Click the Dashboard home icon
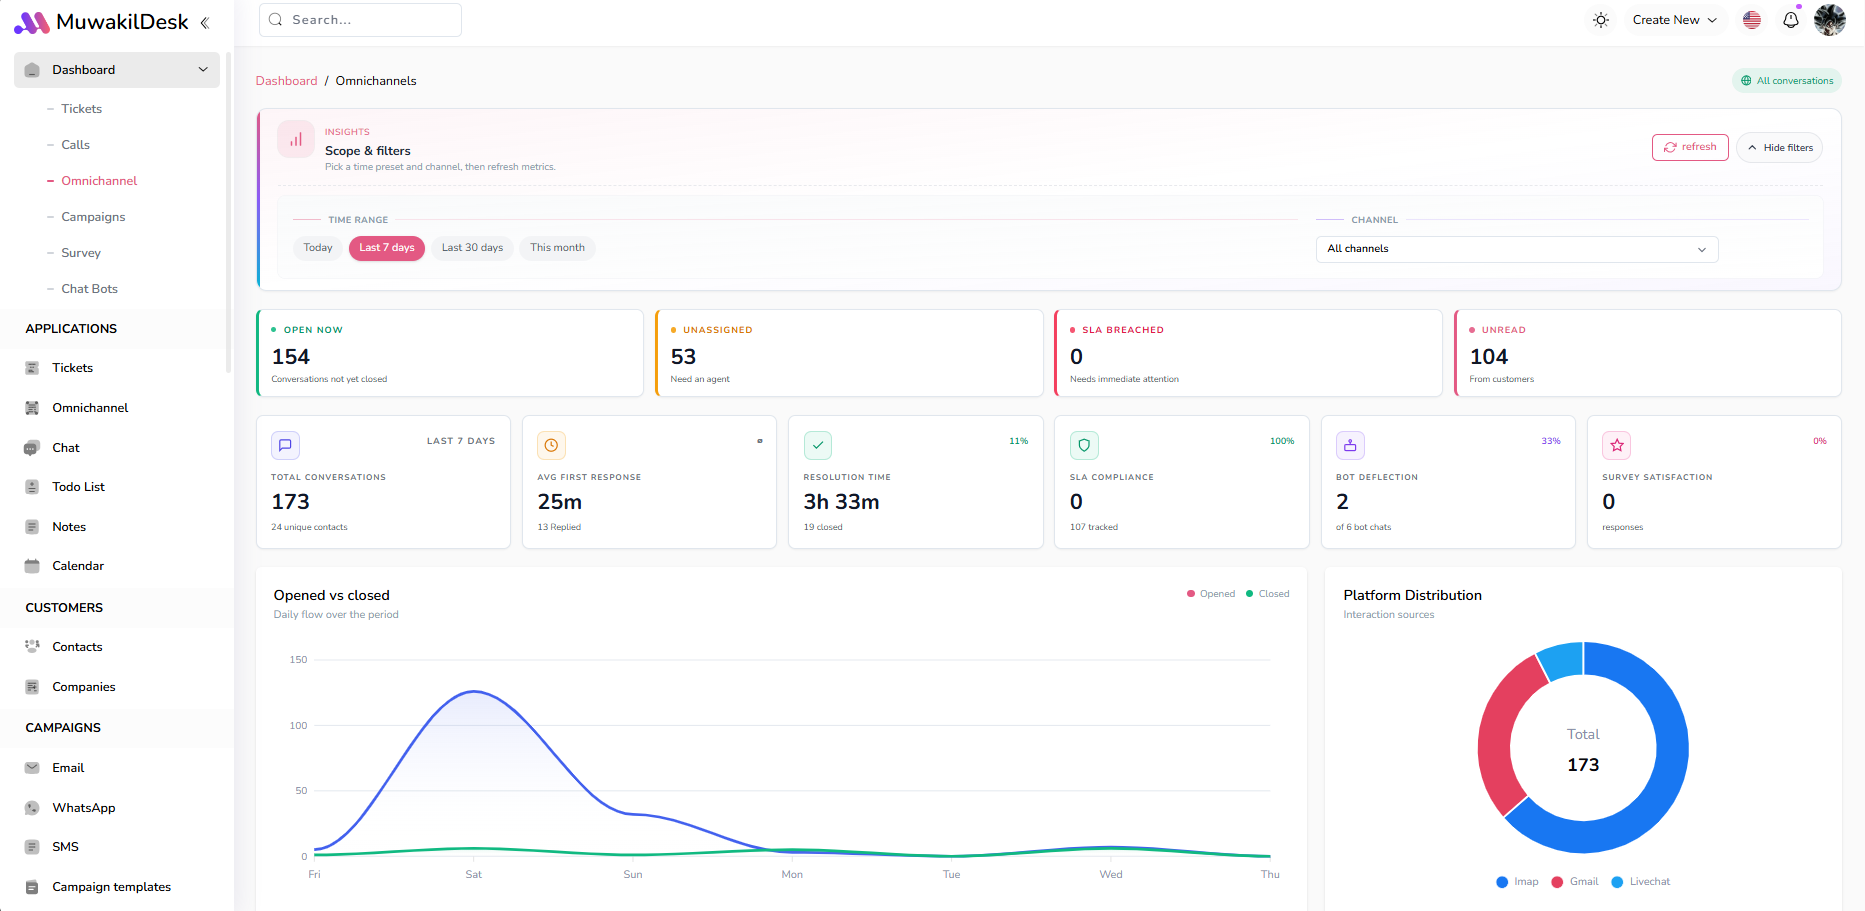1865x911 pixels. (32, 70)
